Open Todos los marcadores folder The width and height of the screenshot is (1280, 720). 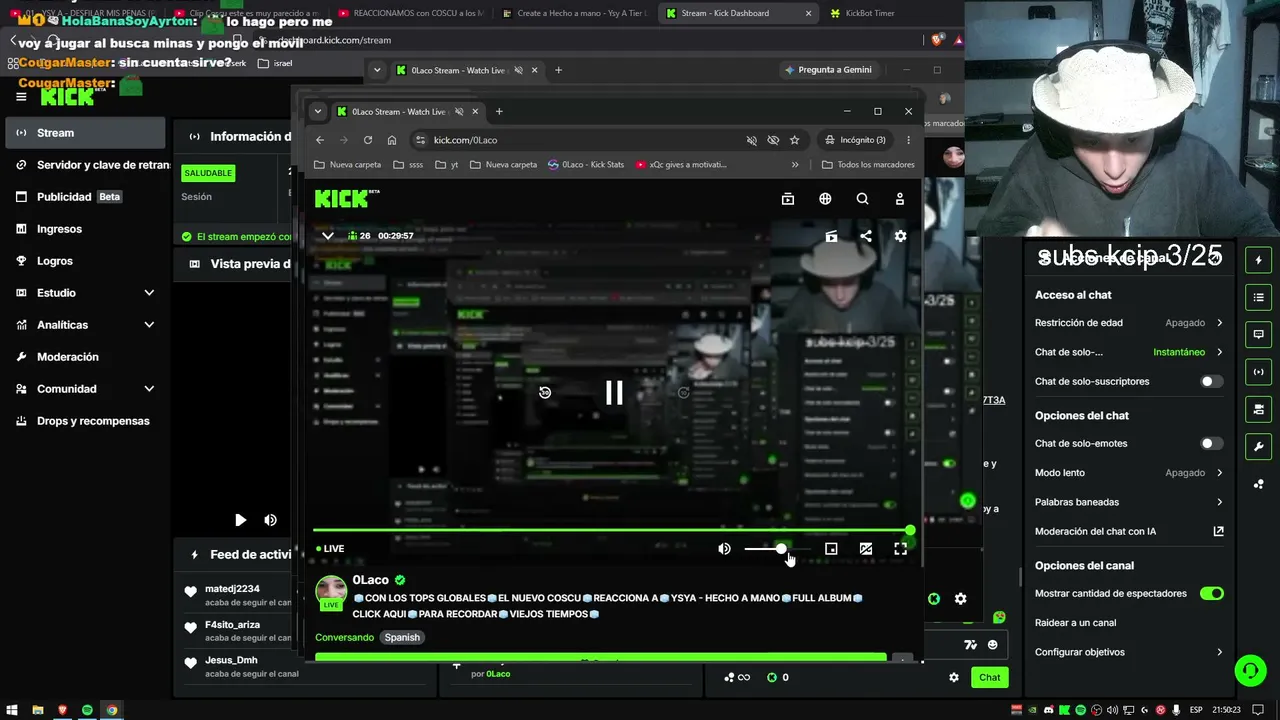pyautogui.click(x=868, y=165)
